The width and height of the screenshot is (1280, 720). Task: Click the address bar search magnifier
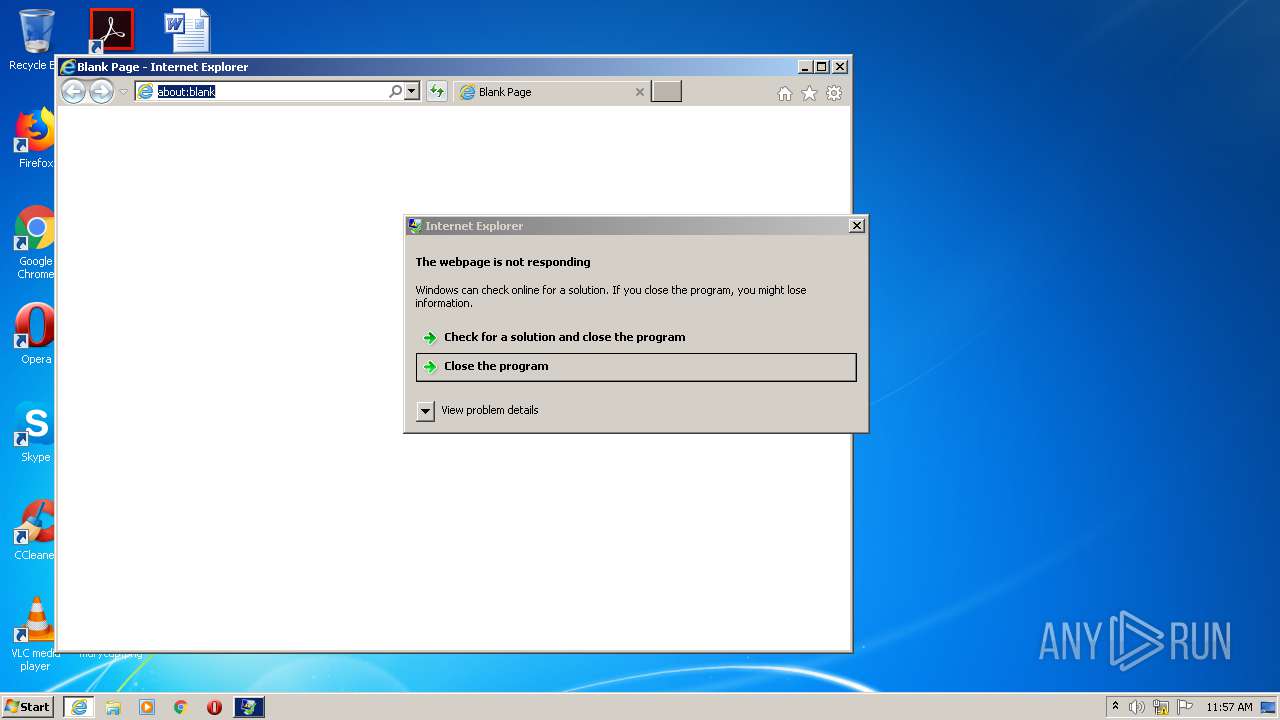point(396,91)
